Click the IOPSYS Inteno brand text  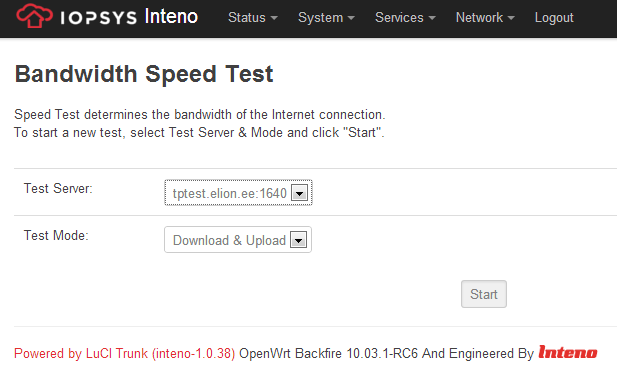click(129, 17)
